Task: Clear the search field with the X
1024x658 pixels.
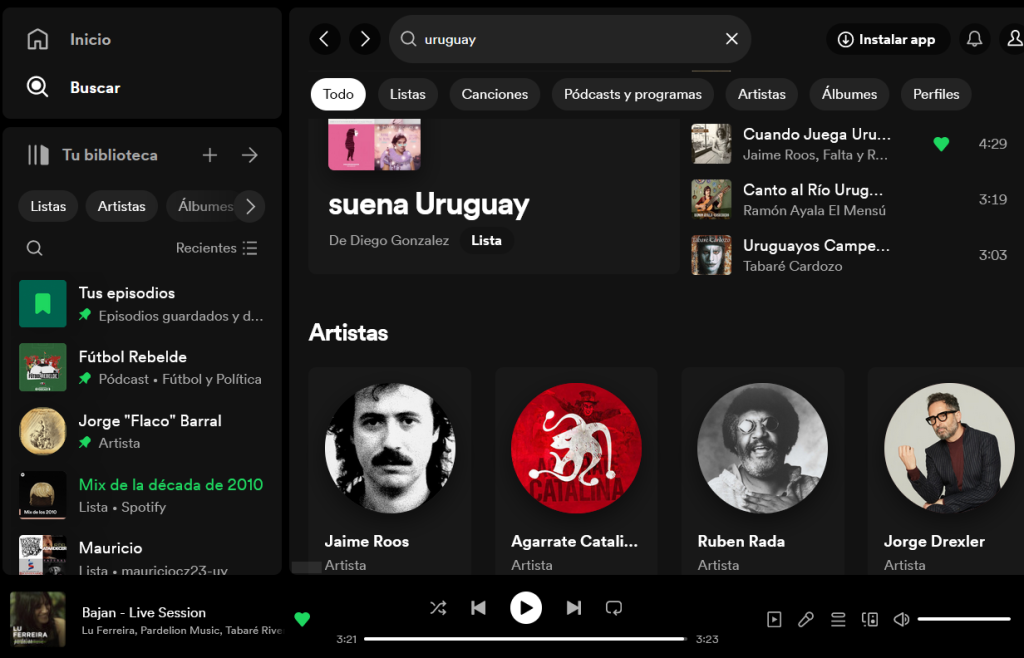Action: point(731,39)
